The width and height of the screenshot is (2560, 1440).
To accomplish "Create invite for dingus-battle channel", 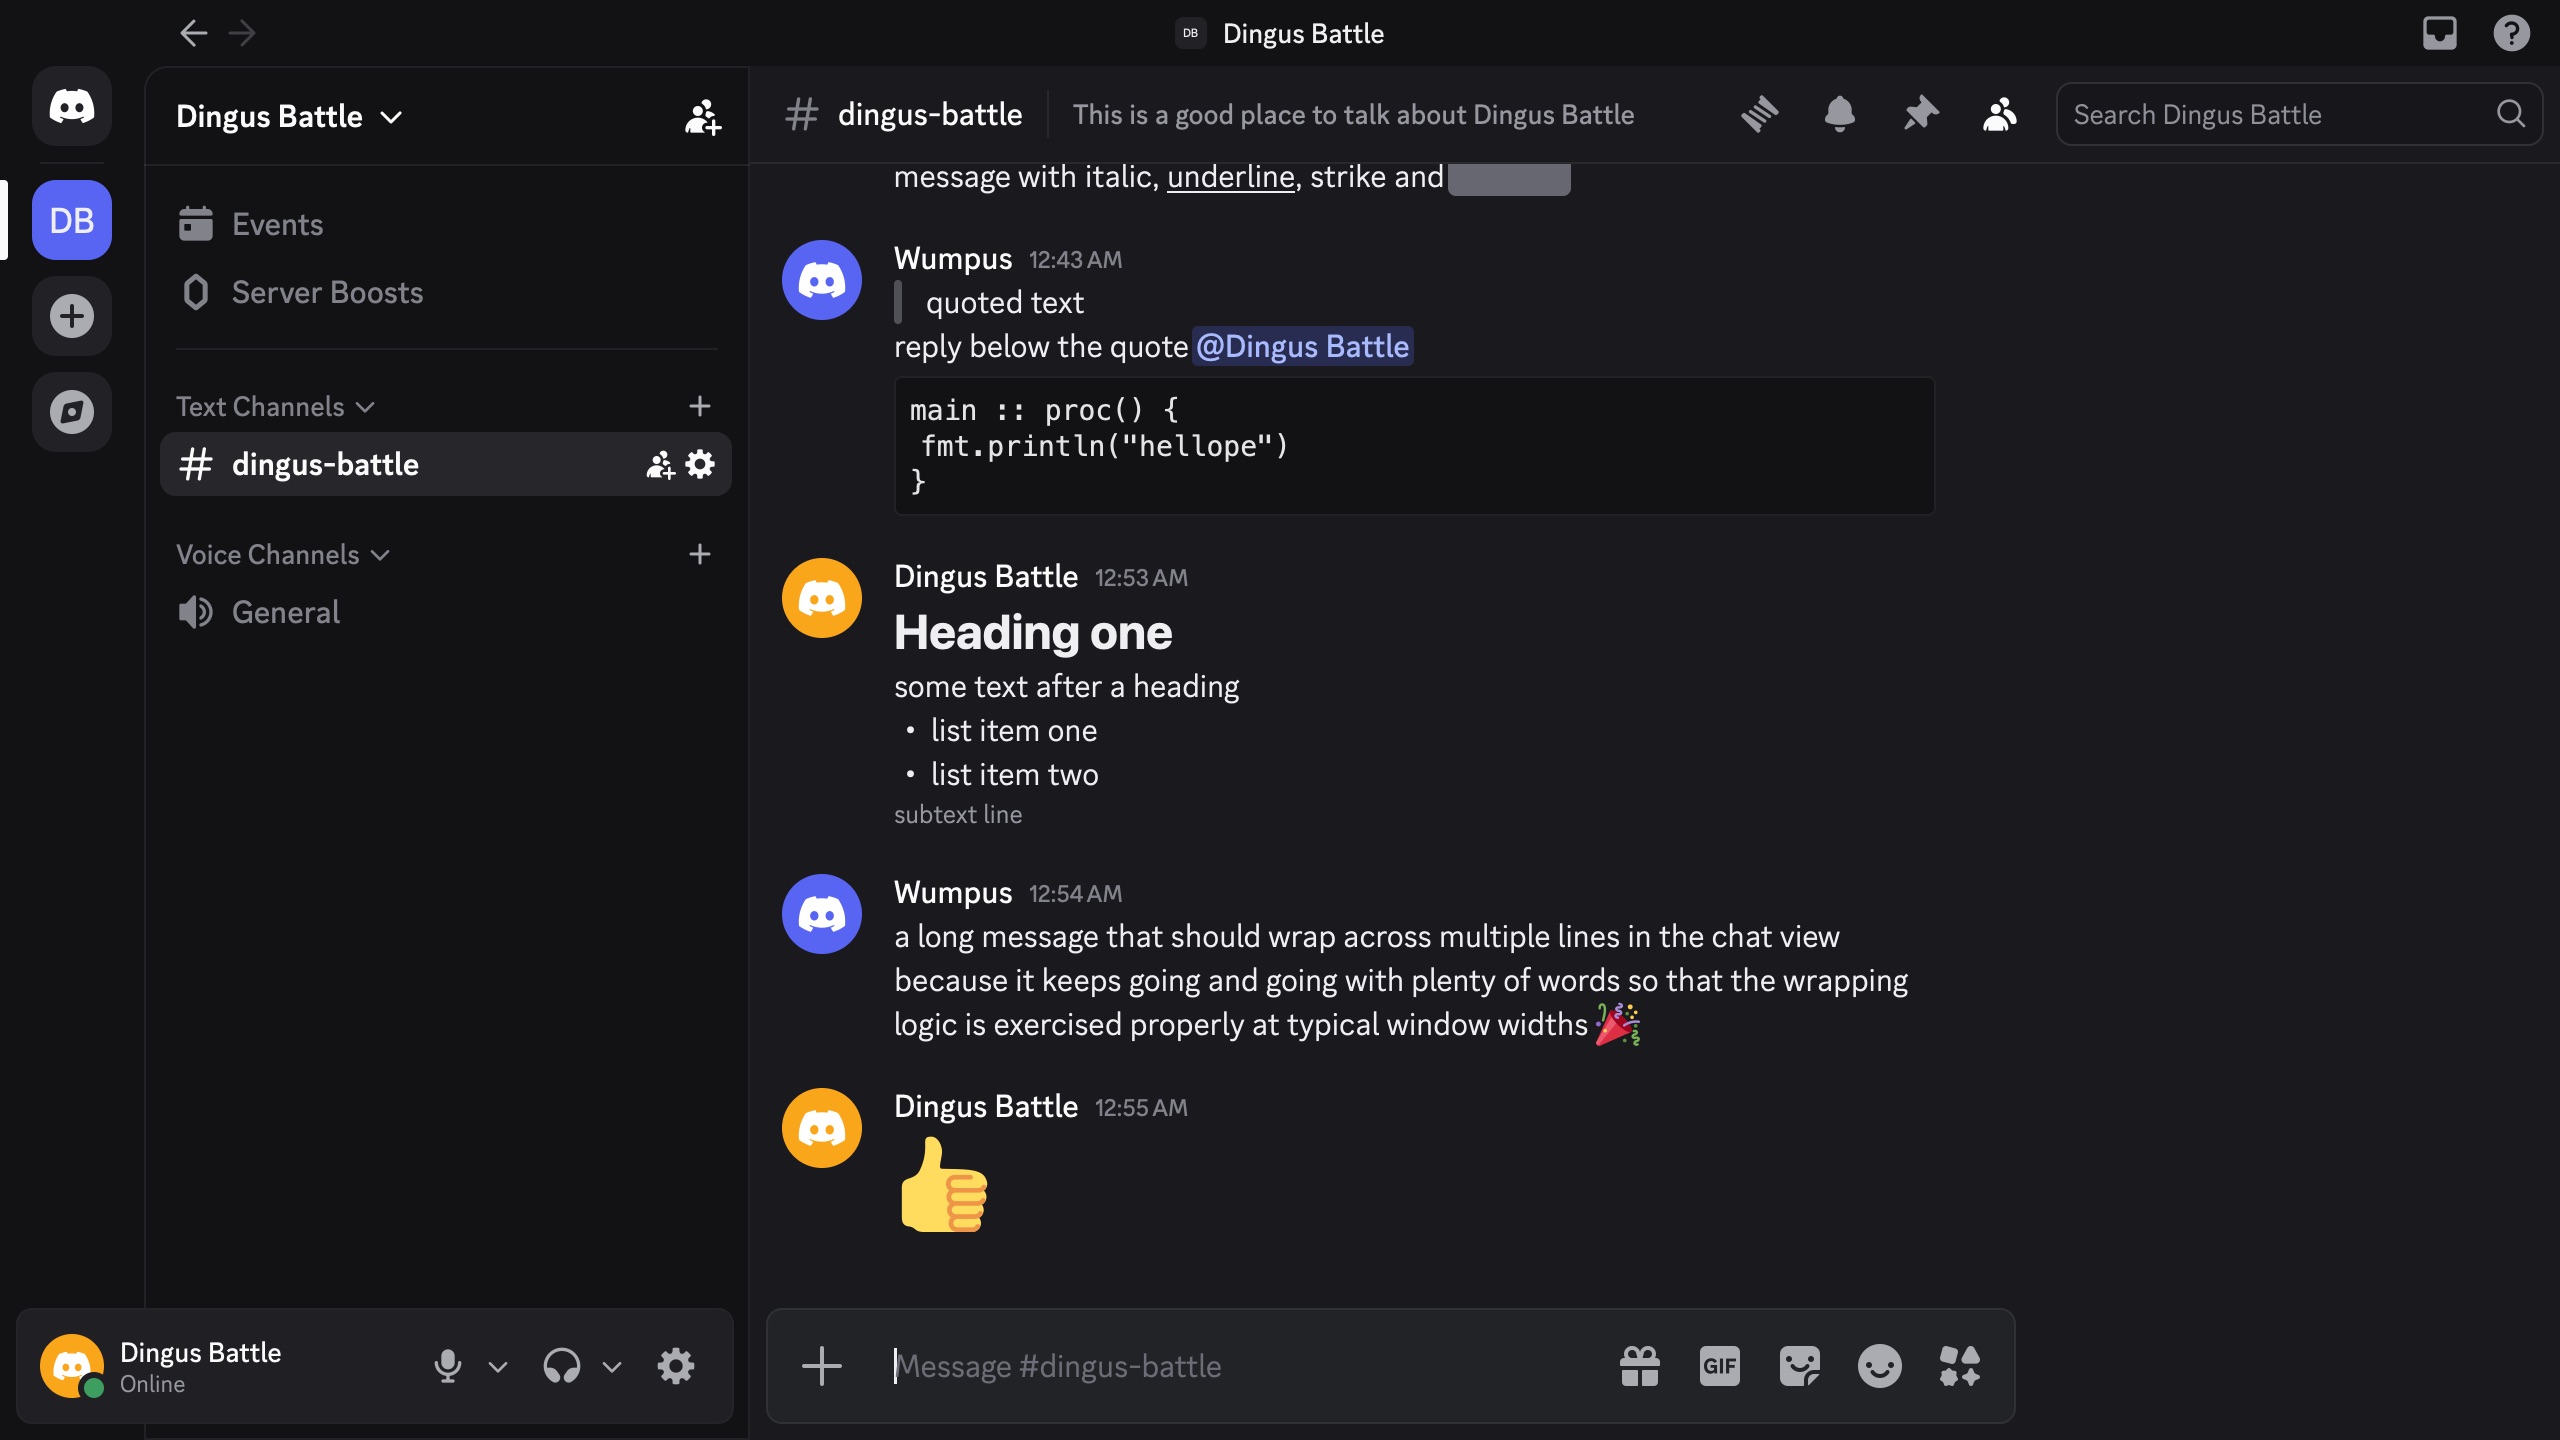I will pyautogui.click(x=660, y=464).
